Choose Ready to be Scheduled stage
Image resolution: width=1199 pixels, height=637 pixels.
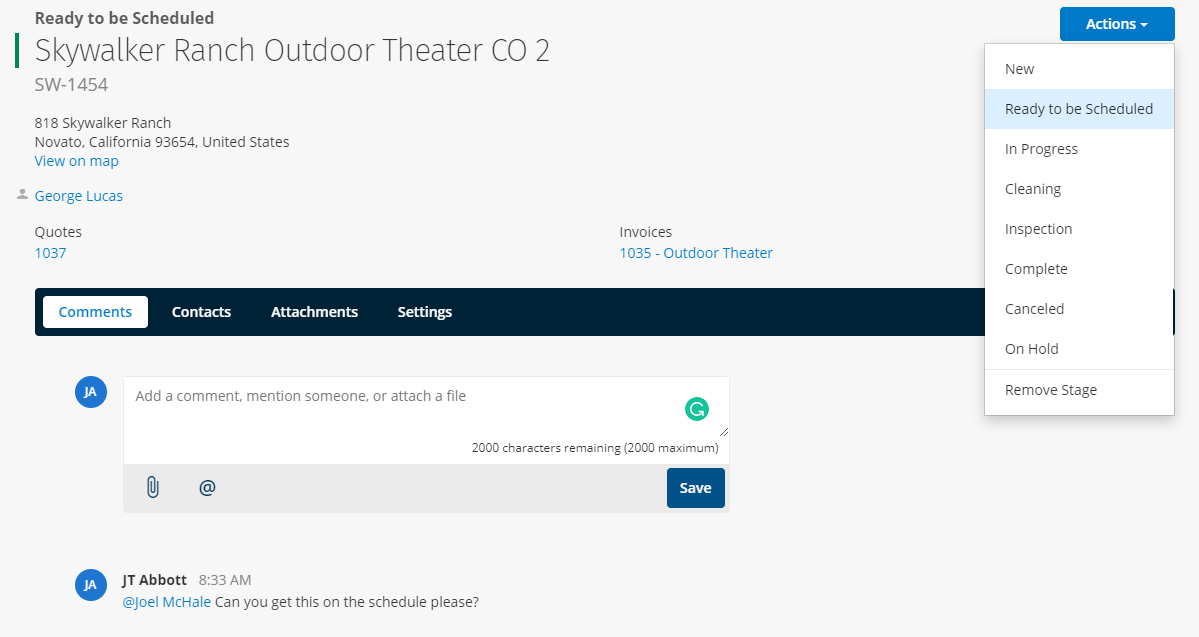[1079, 109]
